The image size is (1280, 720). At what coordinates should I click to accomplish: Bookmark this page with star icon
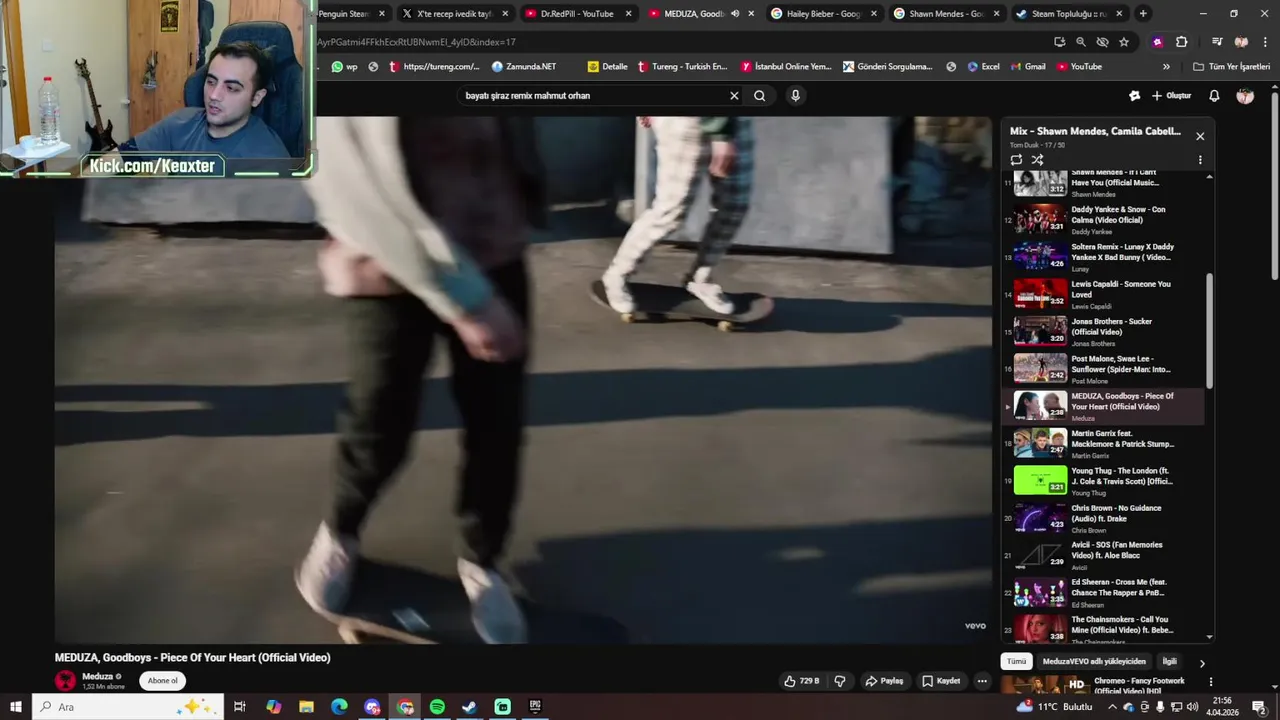[1124, 42]
